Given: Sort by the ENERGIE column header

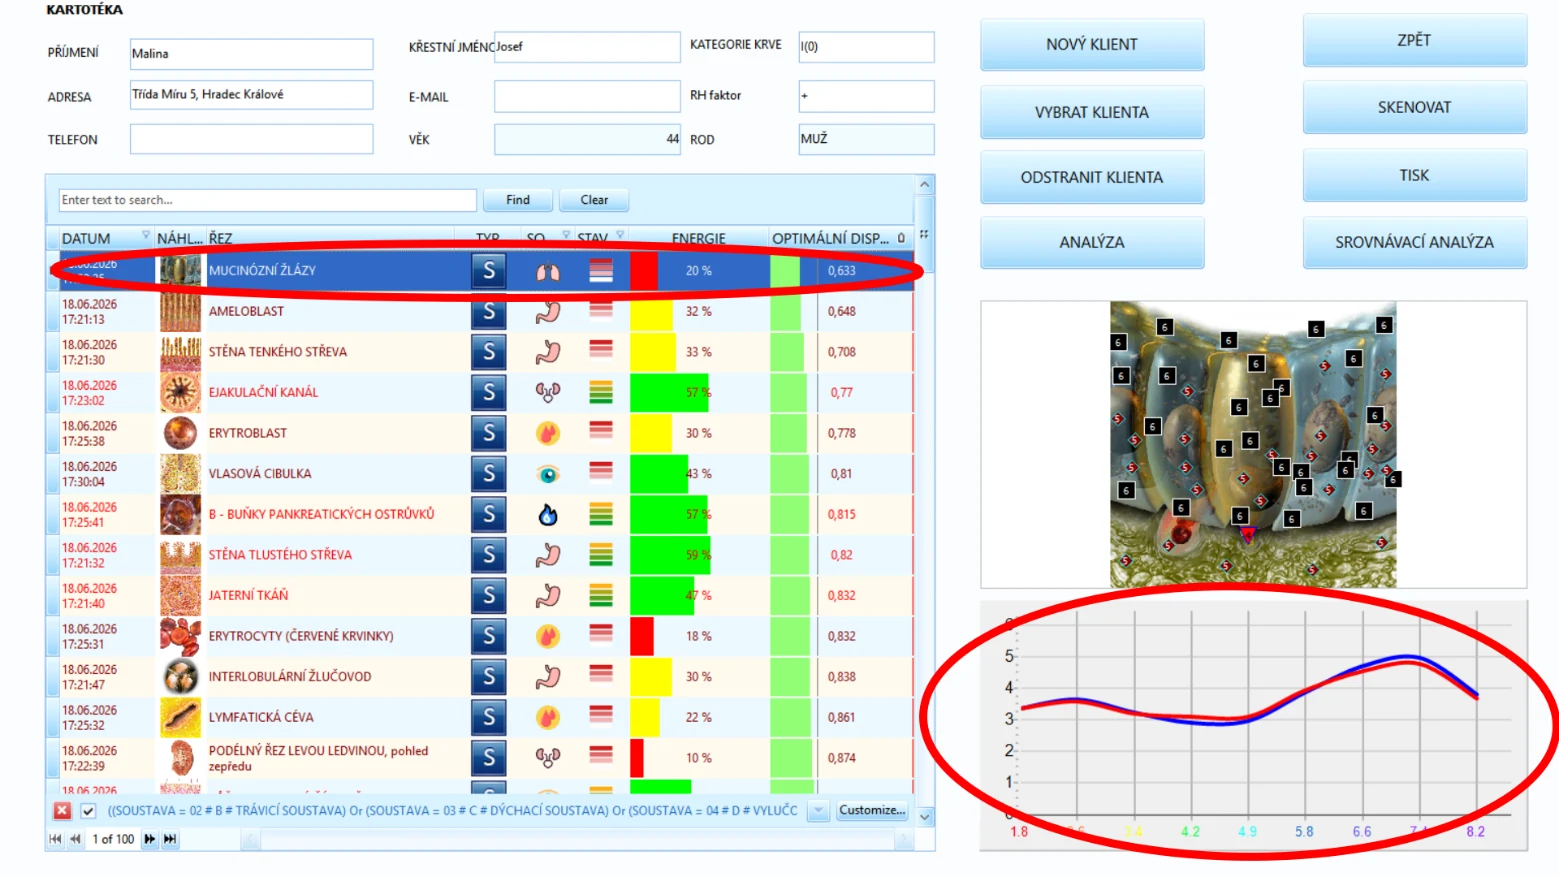Looking at the screenshot, I should click(x=698, y=238).
